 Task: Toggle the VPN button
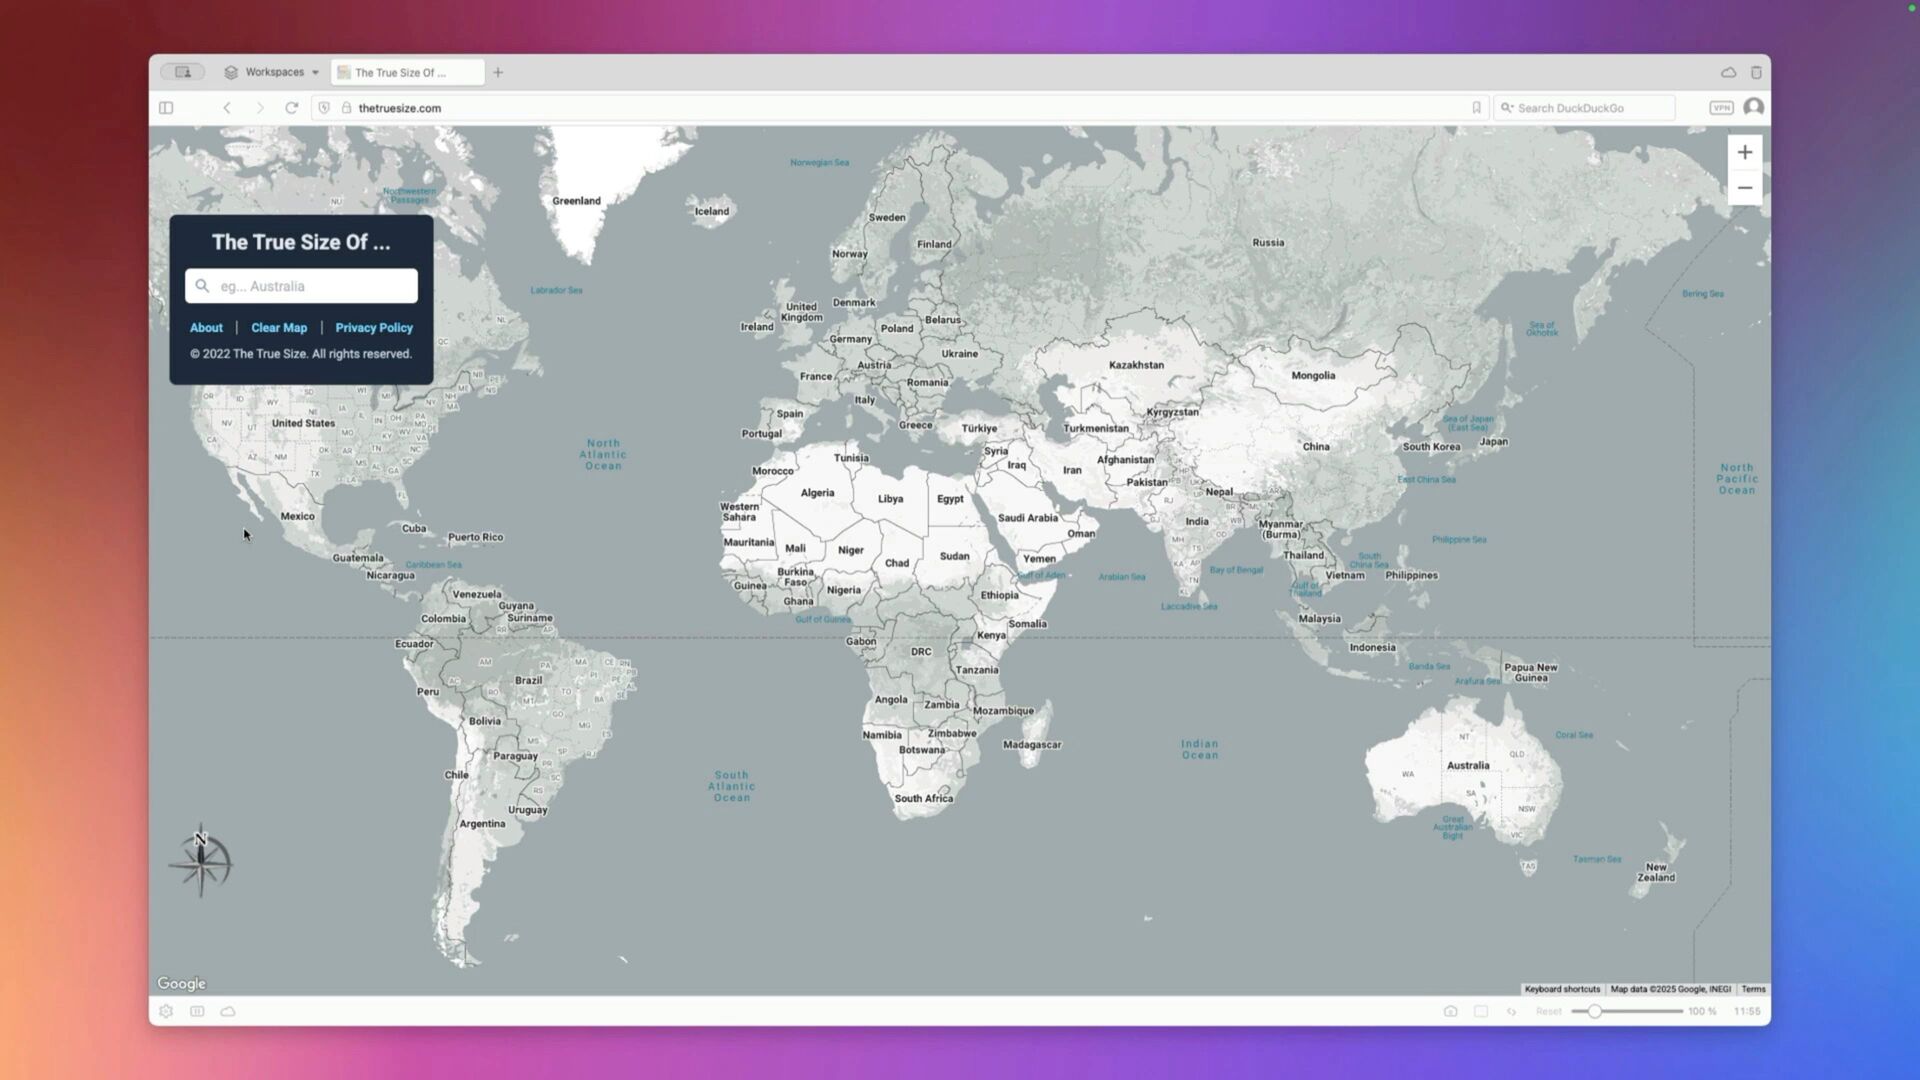coord(1721,108)
